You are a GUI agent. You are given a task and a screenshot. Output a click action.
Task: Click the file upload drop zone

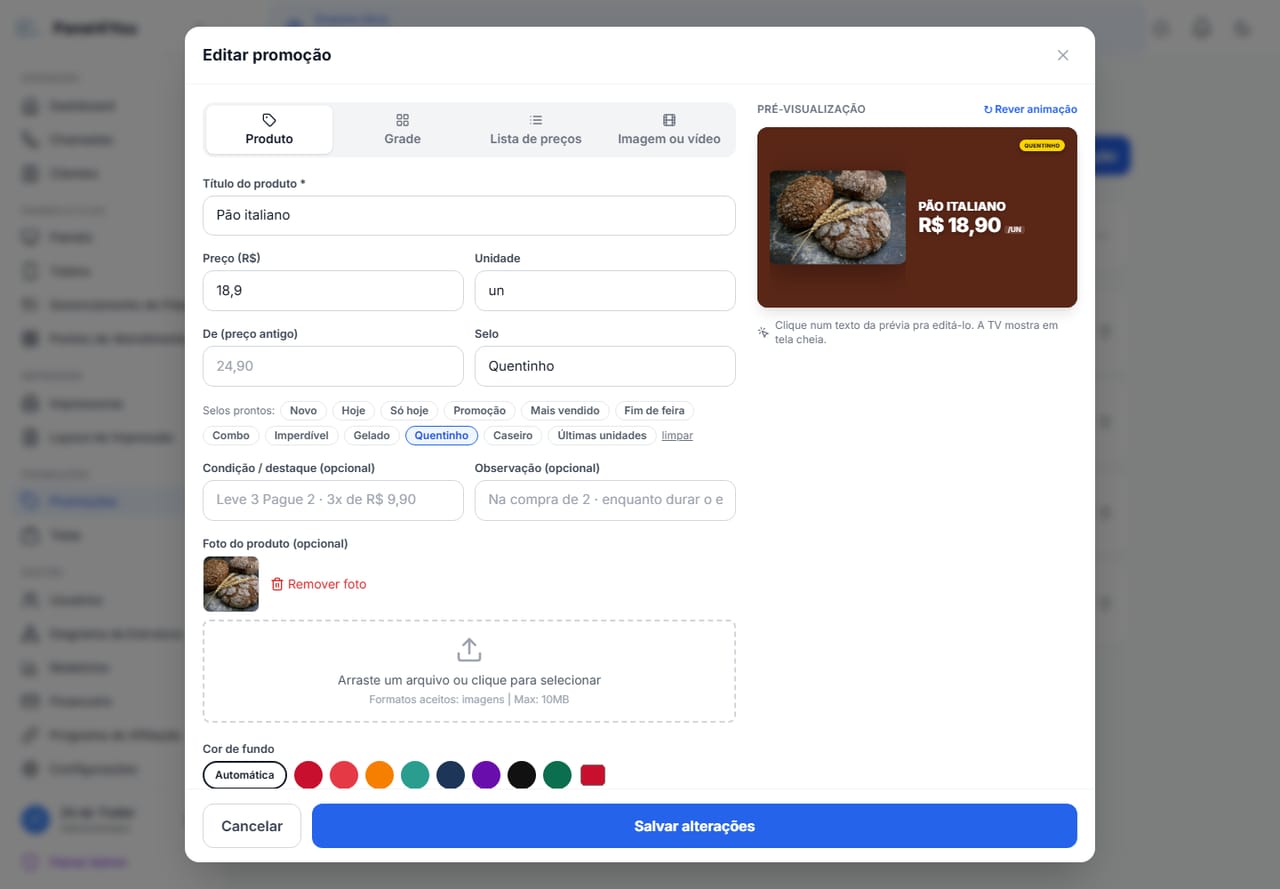click(x=469, y=671)
